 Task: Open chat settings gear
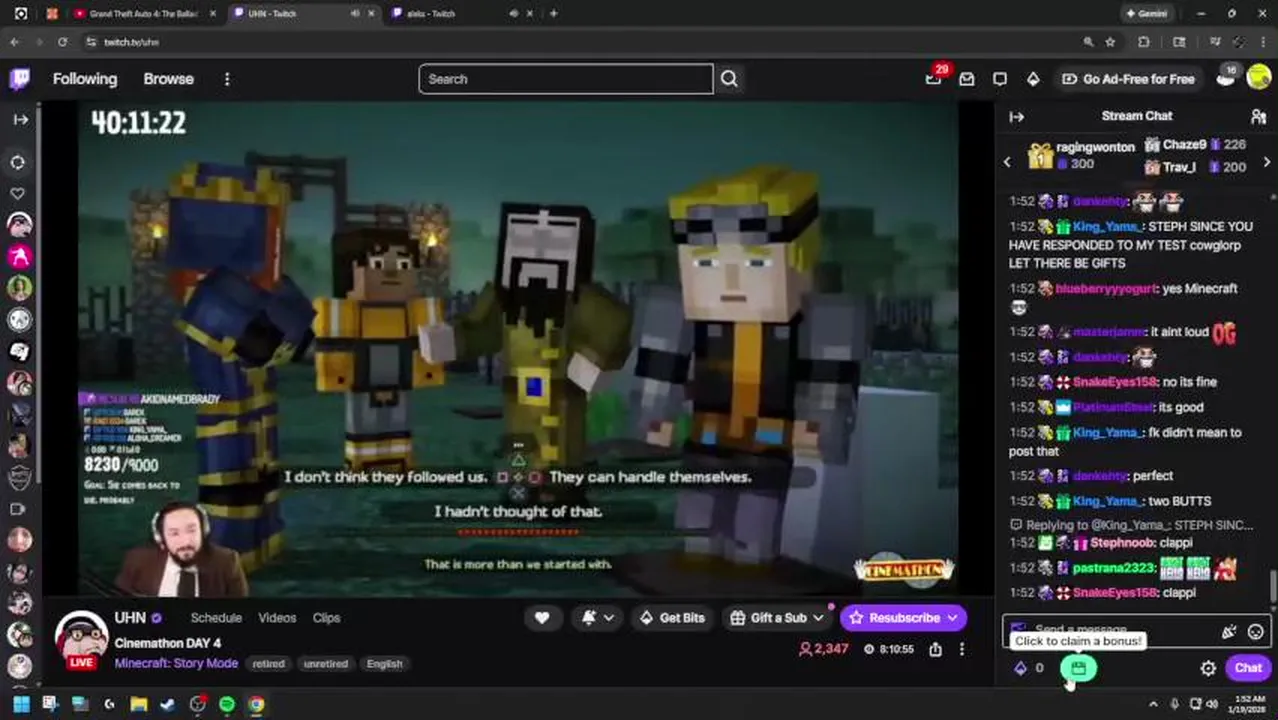pyautogui.click(x=1208, y=668)
